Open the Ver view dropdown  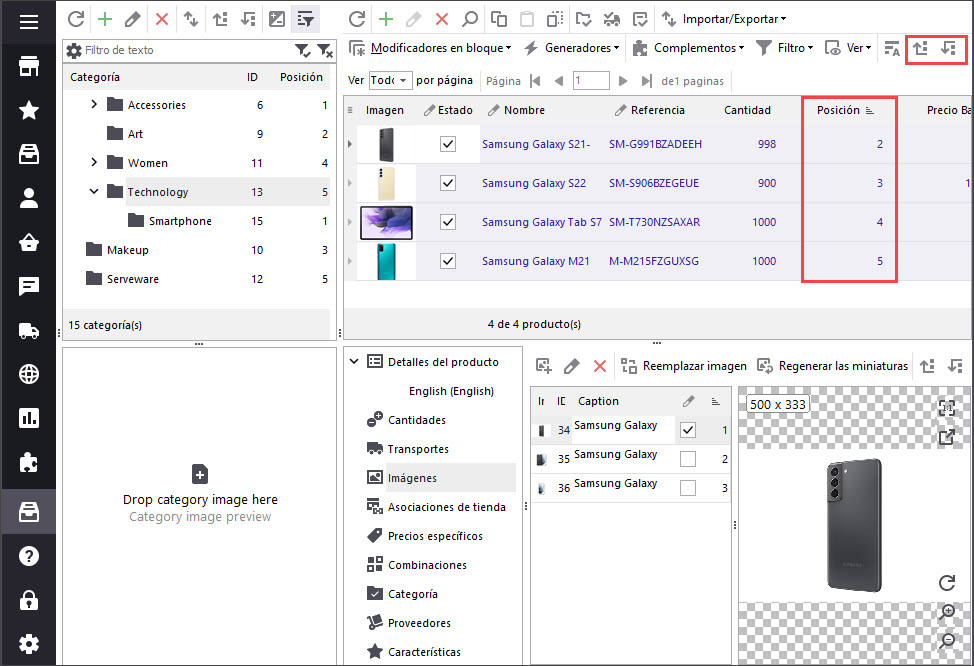(848, 48)
